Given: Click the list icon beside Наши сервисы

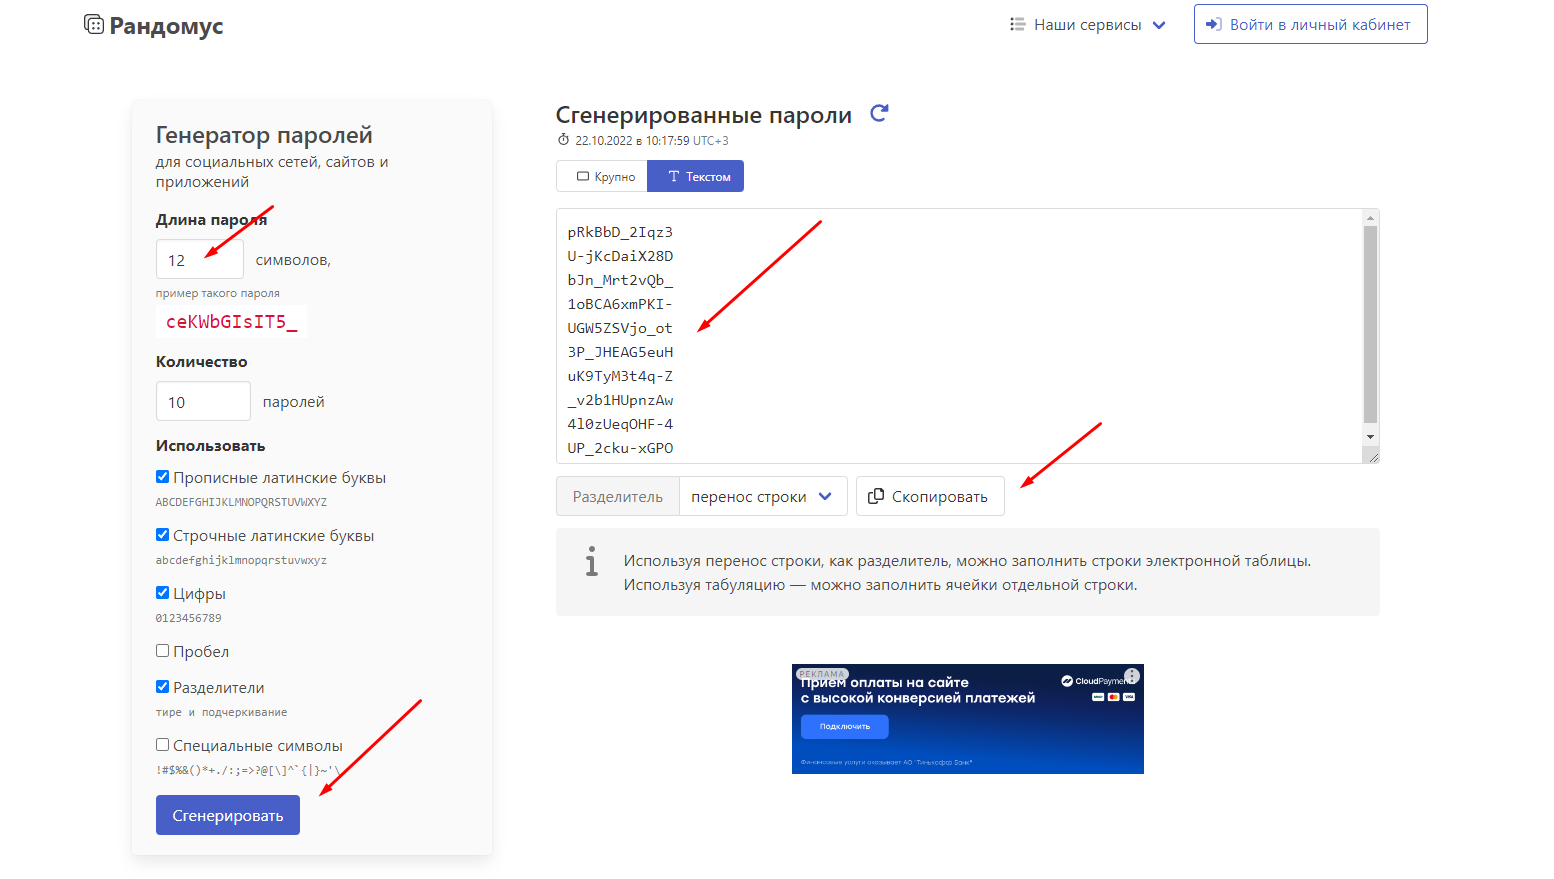Looking at the screenshot, I should tap(1018, 24).
